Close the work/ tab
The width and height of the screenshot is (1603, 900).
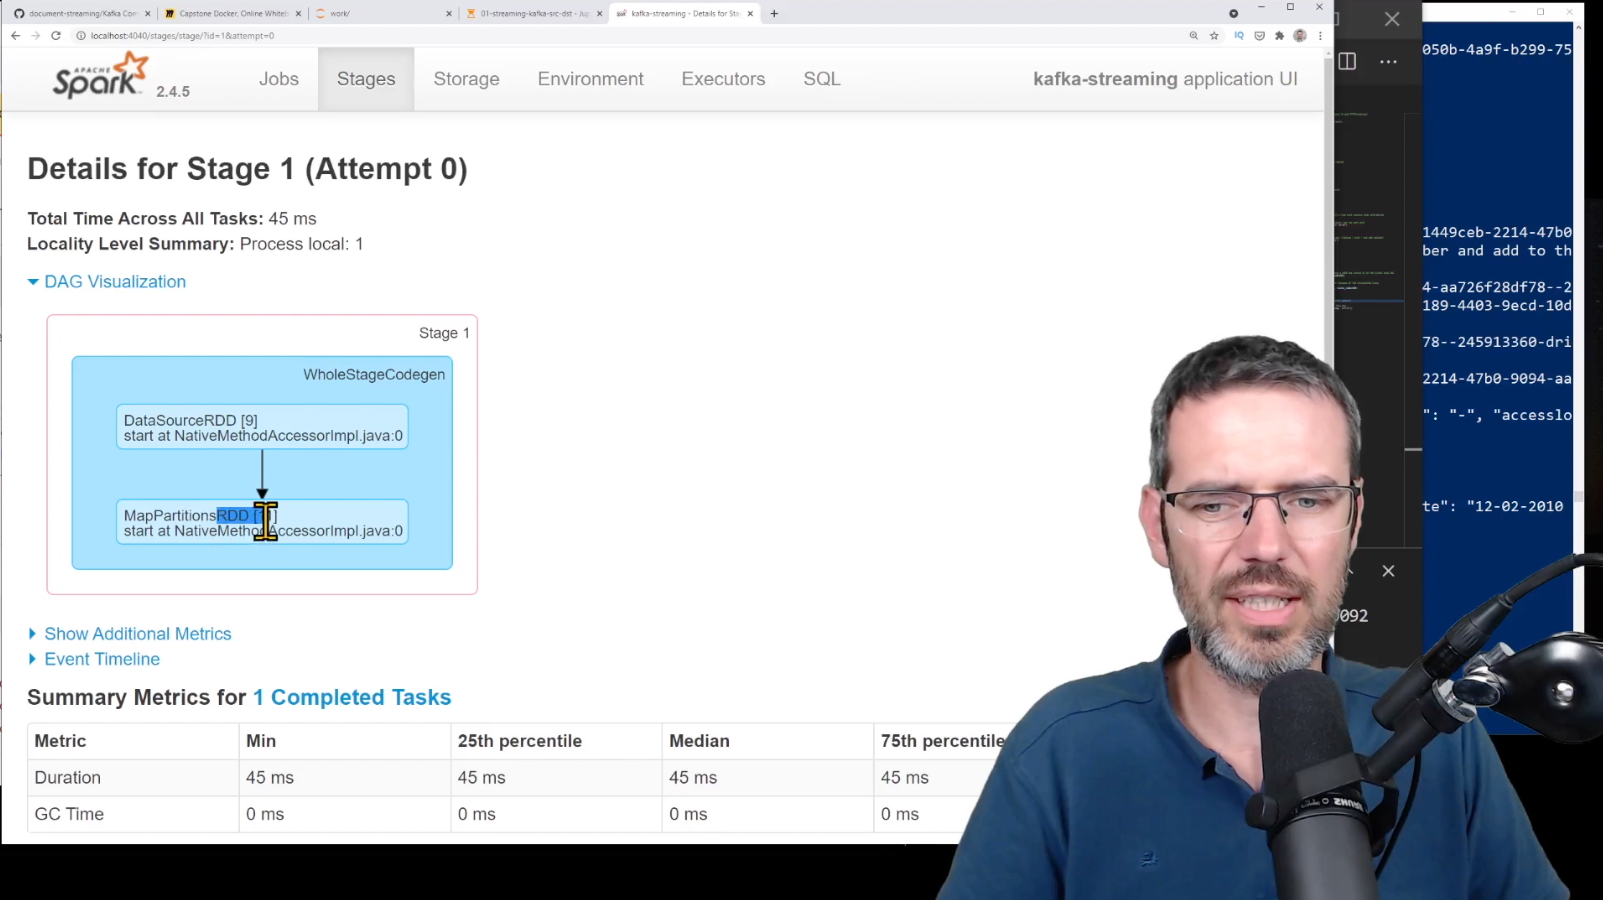pyautogui.click(x=448, y=14)
